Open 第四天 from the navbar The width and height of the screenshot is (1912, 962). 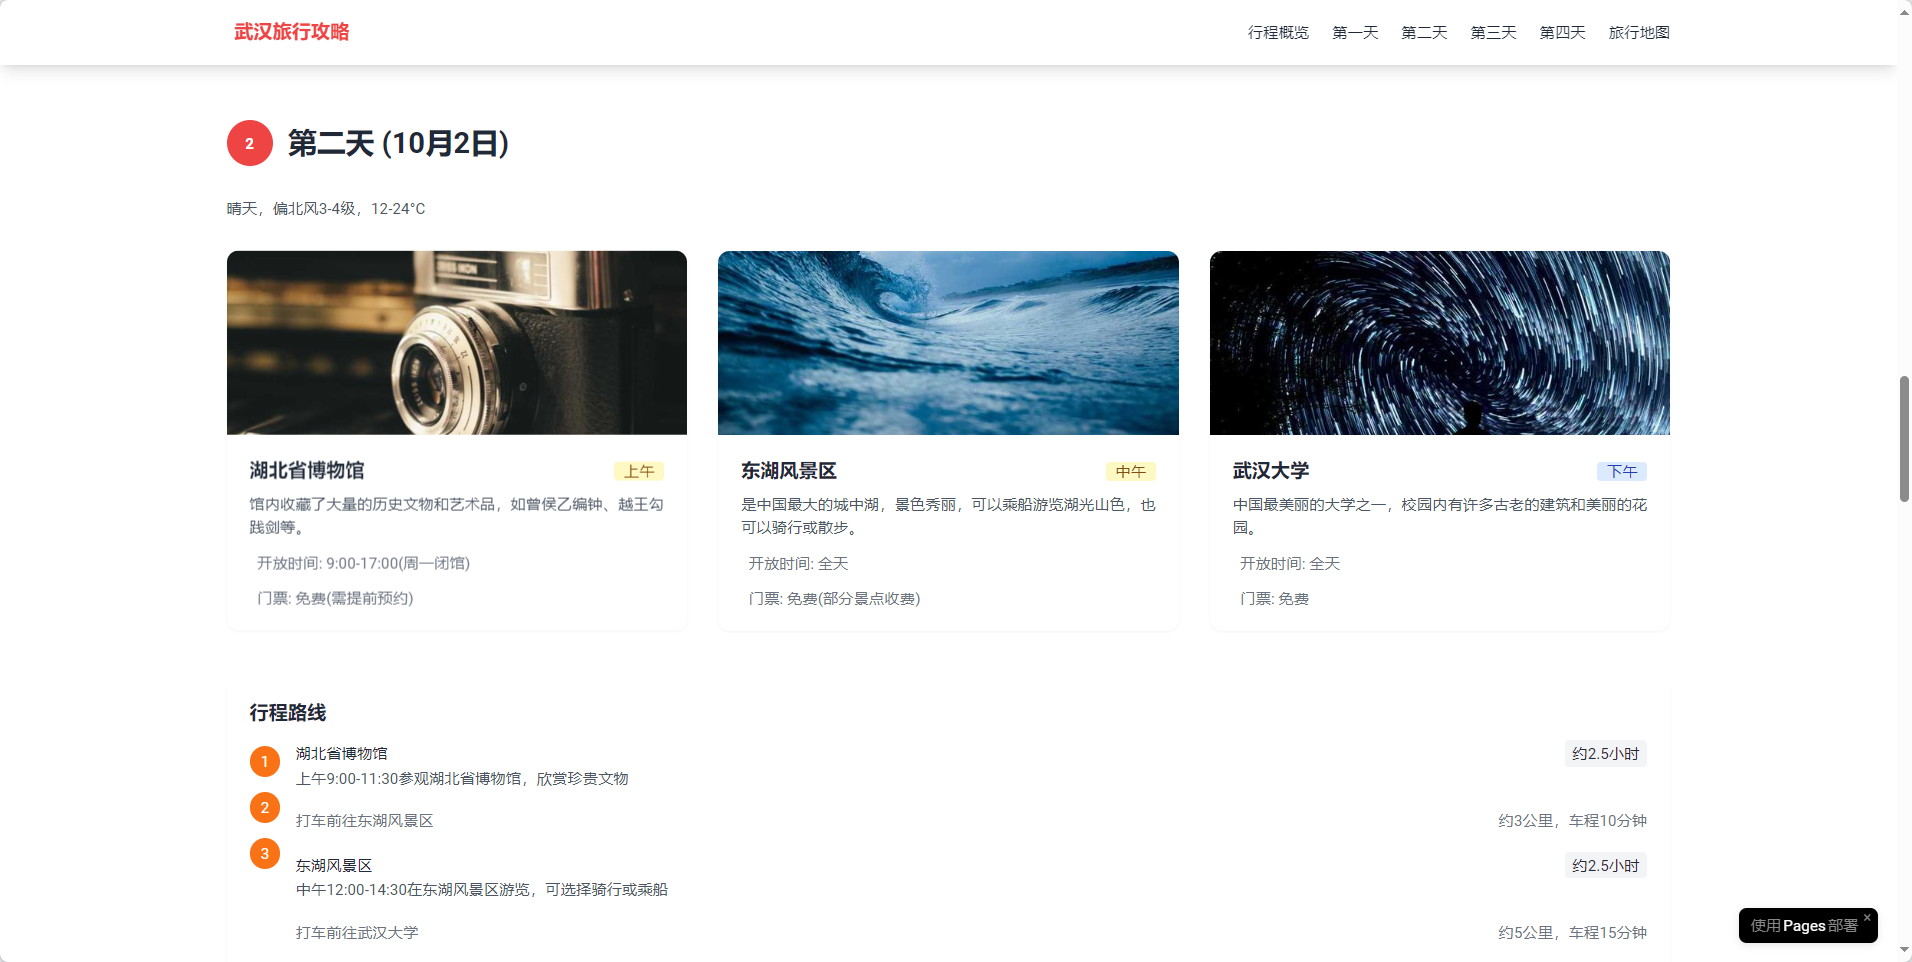[1562, 33]
